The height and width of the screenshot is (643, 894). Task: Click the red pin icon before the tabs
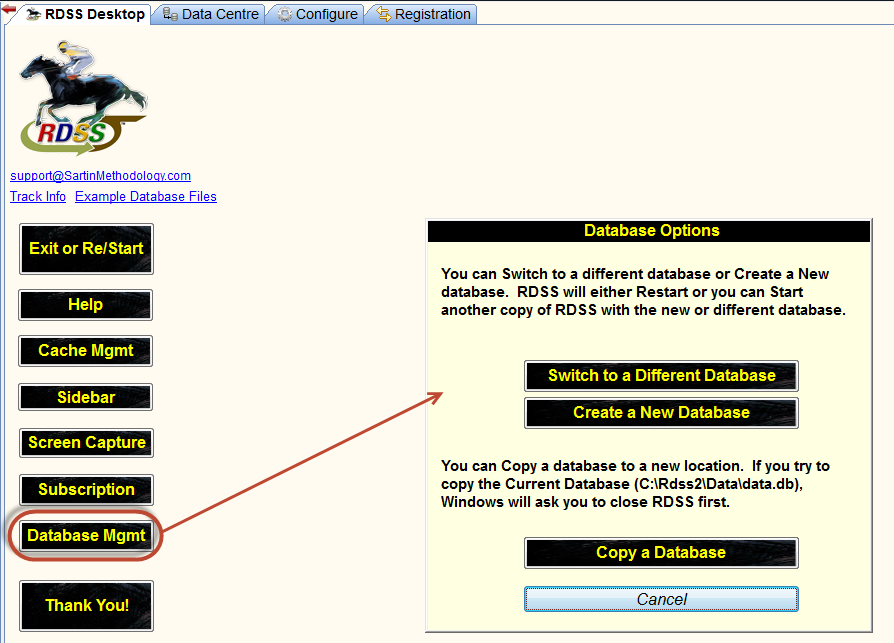coord(9,10)
